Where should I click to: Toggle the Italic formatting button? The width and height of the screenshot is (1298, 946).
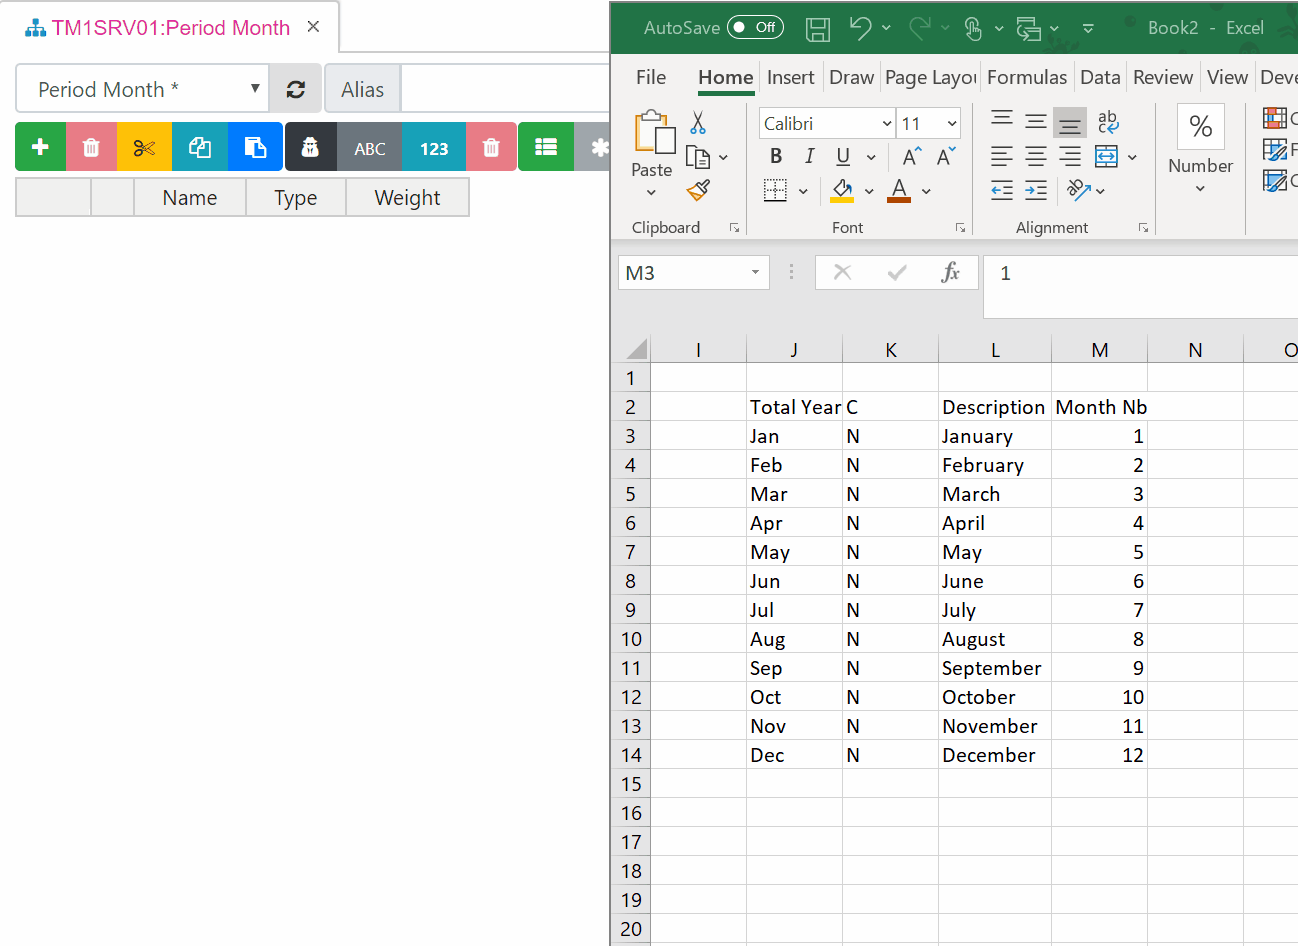click(x=810, y=156)
